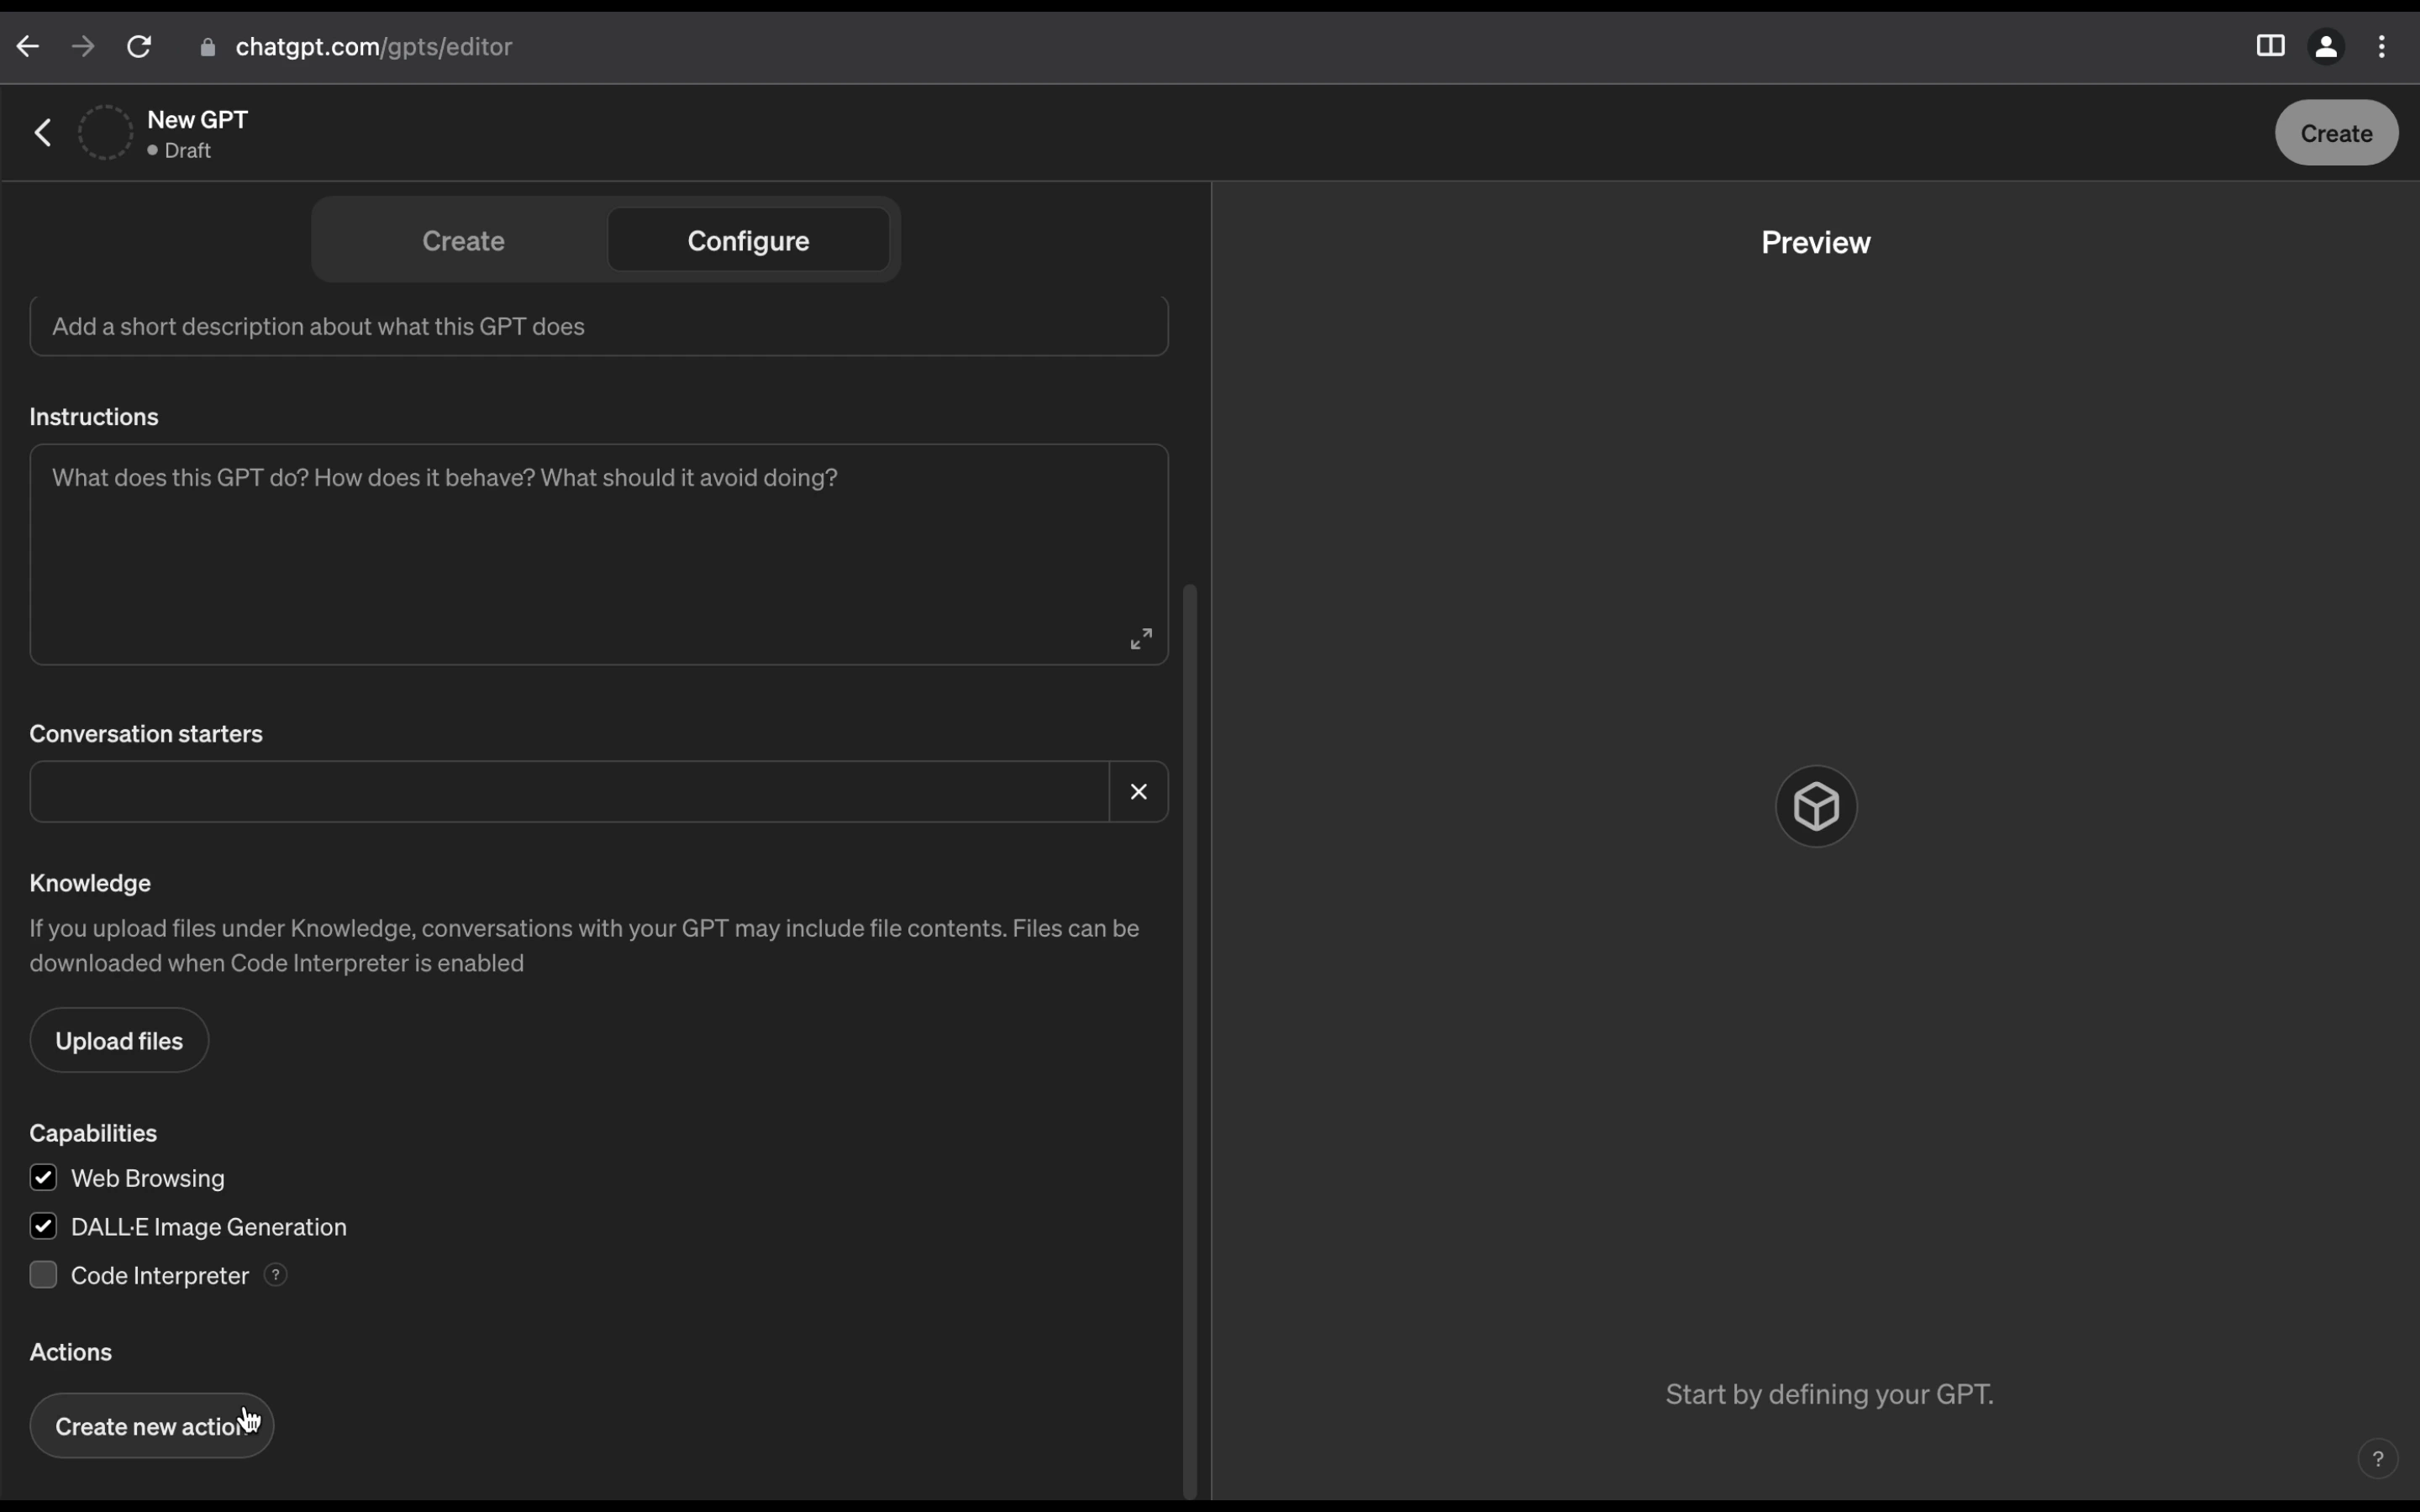Enable the Code Interpreter checkbox
Image resolution: width=2420 pixels, height=1512 pixels.
pyautogui.click(x=43, y=1275)
